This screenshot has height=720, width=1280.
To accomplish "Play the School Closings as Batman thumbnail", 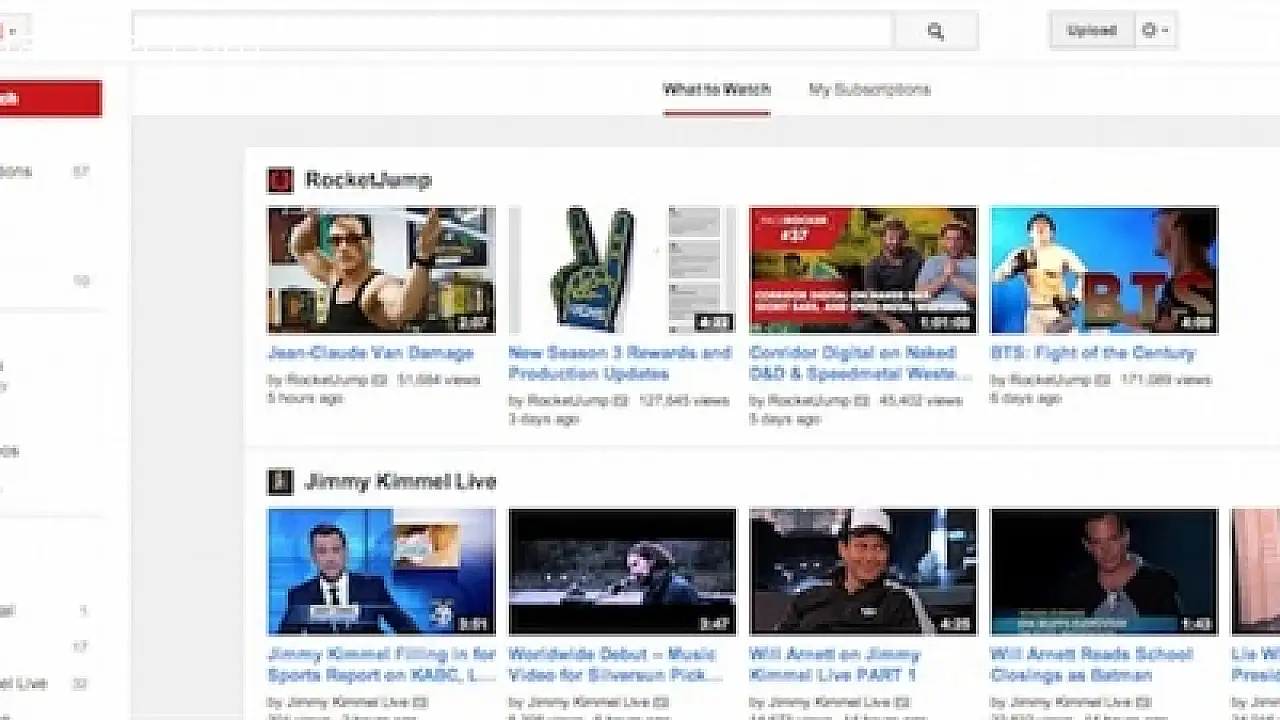I will click(x=1104, y=572).
